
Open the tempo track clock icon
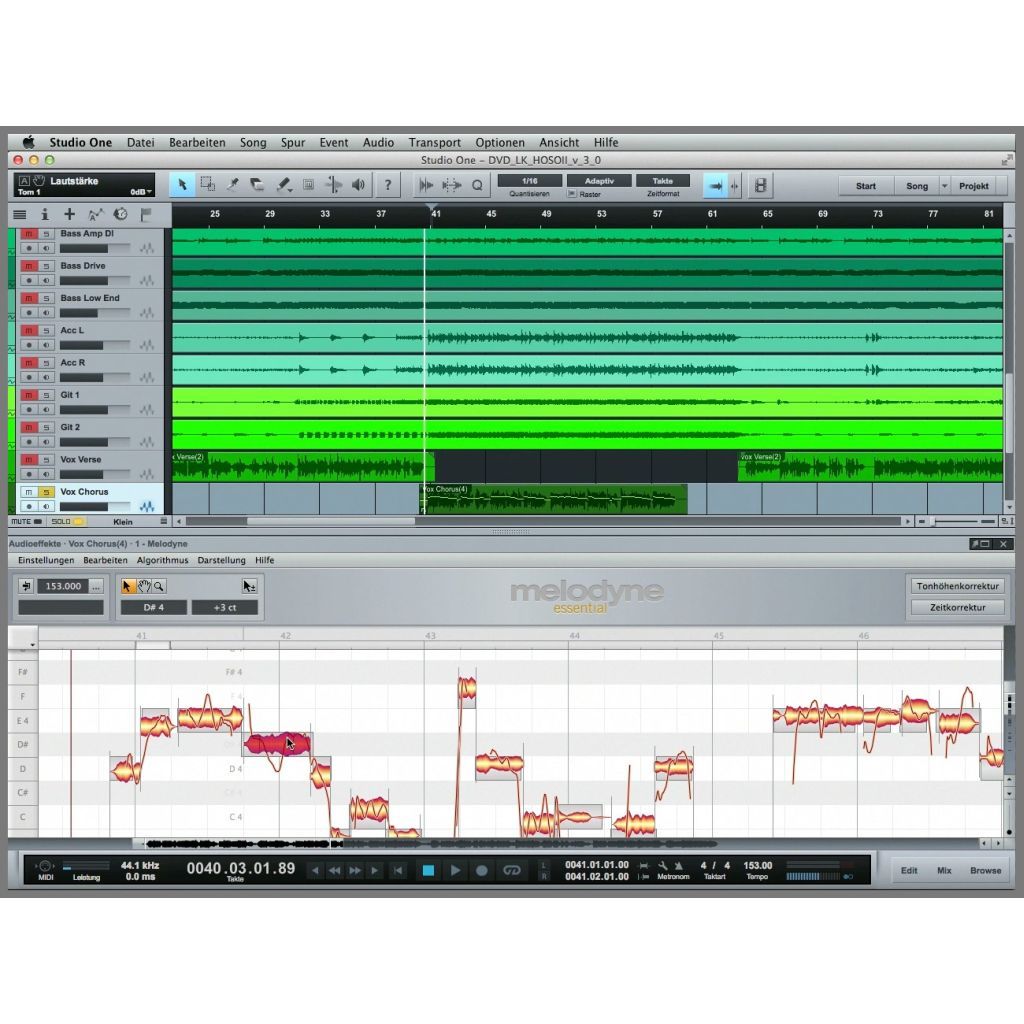pos(121,214)
